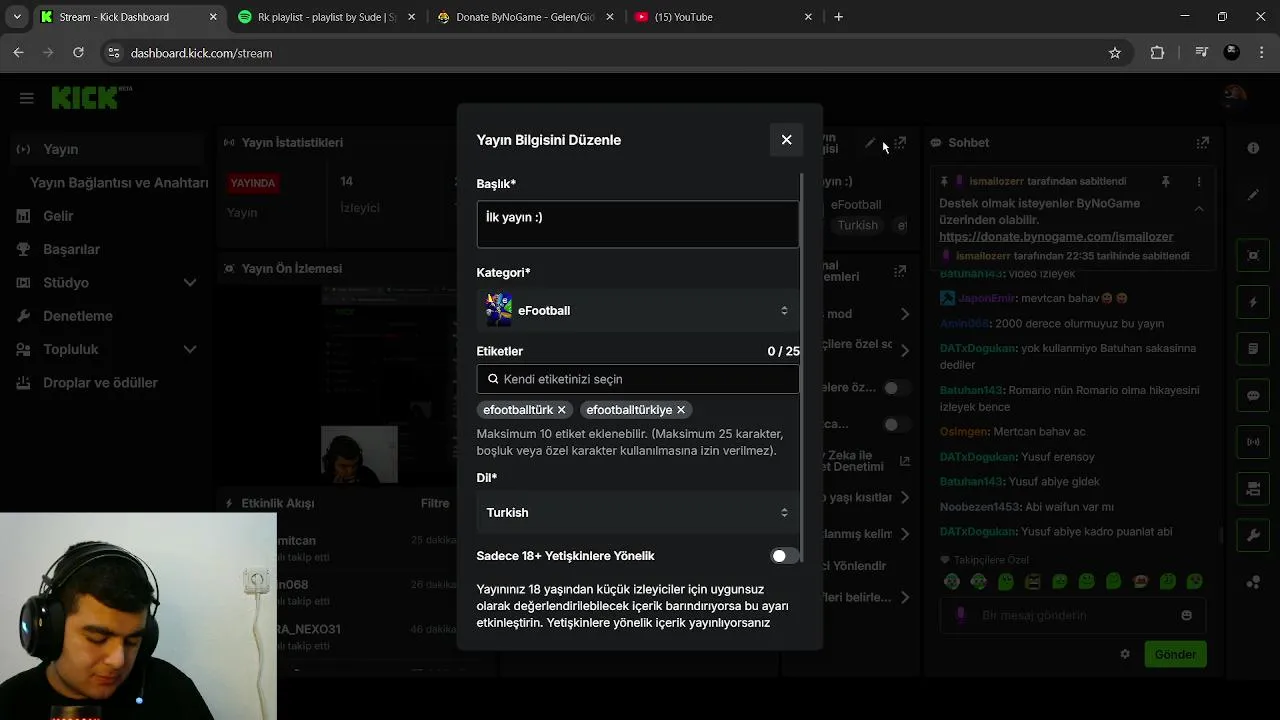Viewport: 1280px width, 720px height.
Task: Click the edit pencil beside stream info panel
Action: [870, 143]
